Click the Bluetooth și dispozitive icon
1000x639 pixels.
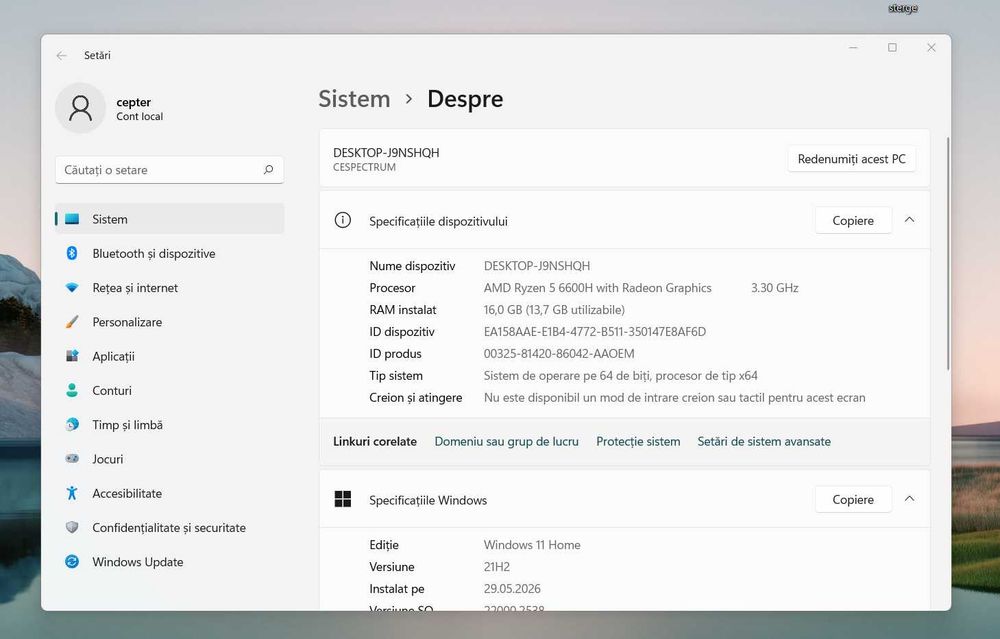point(72,253)
